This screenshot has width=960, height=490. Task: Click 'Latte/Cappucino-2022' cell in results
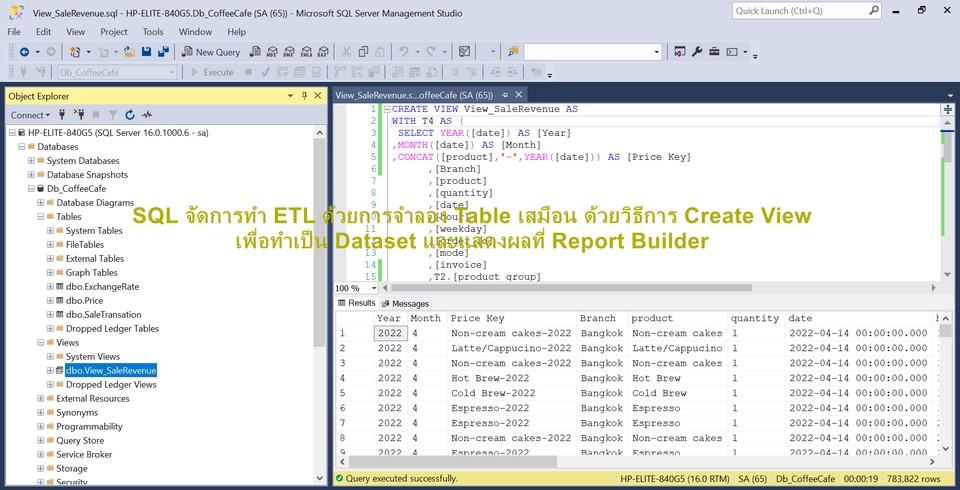tap(511, 349)
